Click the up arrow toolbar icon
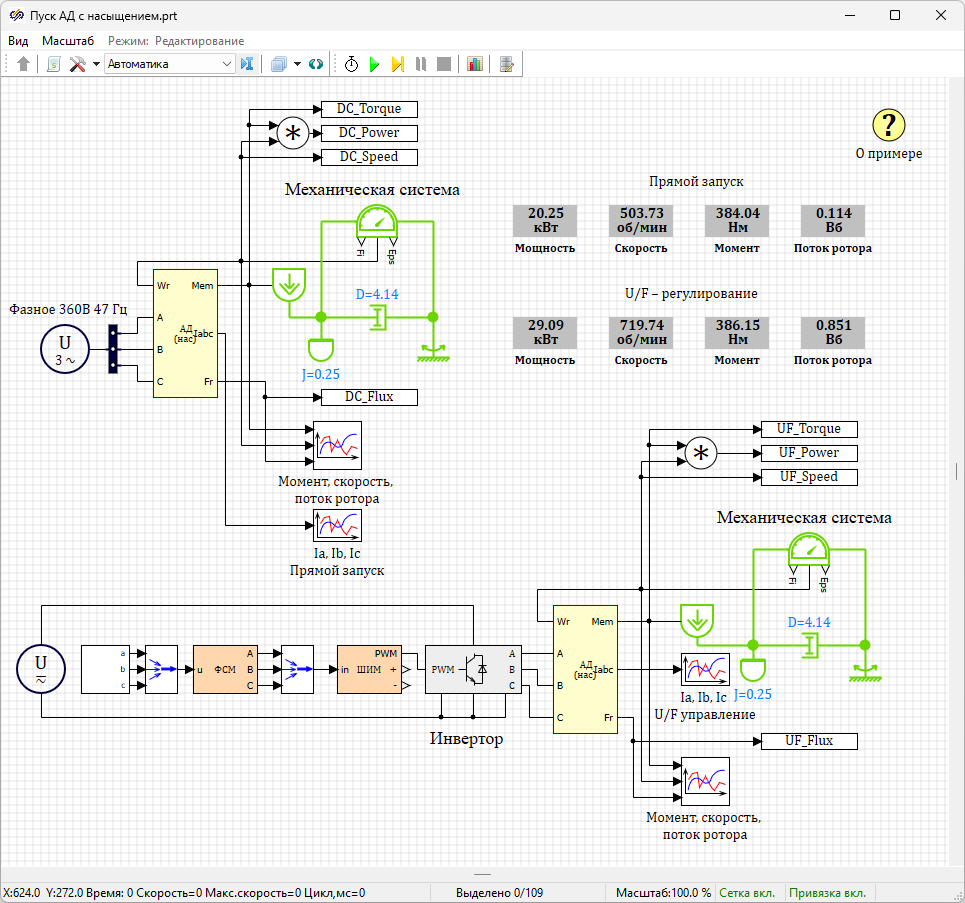965x903 pixels. point(24,64)
